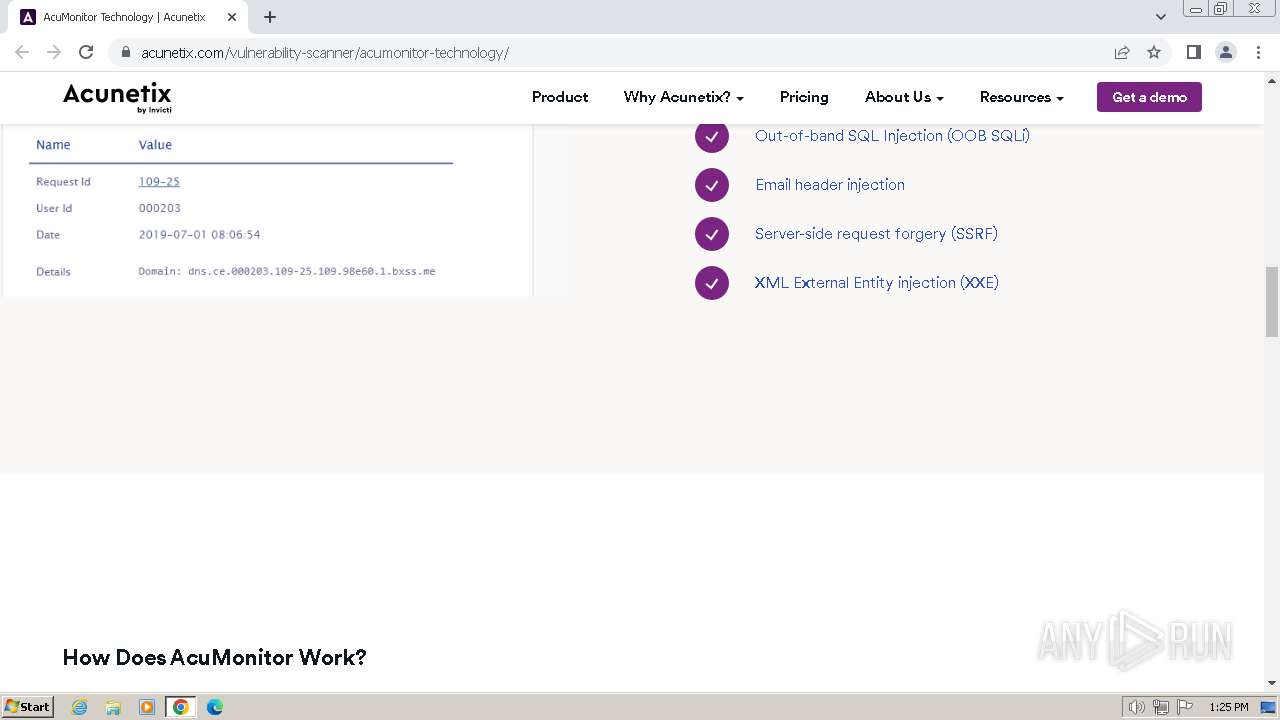Open Server-side request forgery (SSRF) link
Viewport: 1280px width, 720px height.
pos(876,234)
